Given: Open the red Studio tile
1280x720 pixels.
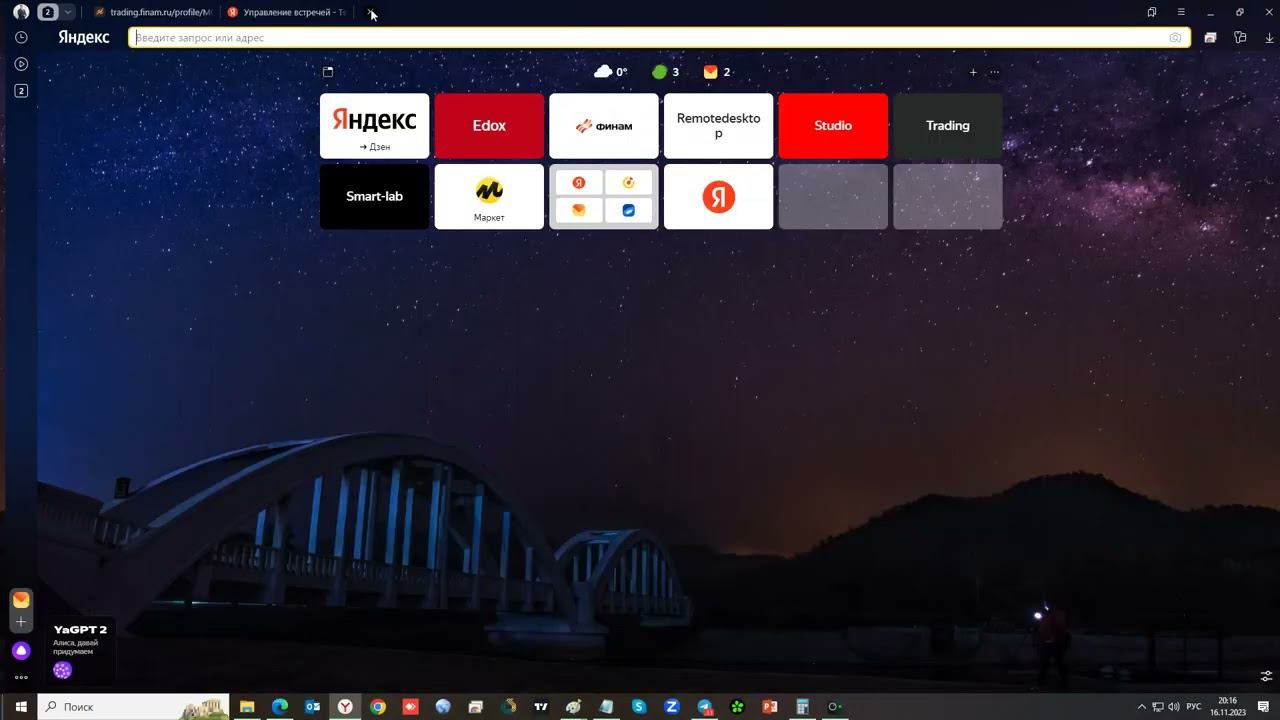Looking at the screenshot, I should tap(833, 126).
